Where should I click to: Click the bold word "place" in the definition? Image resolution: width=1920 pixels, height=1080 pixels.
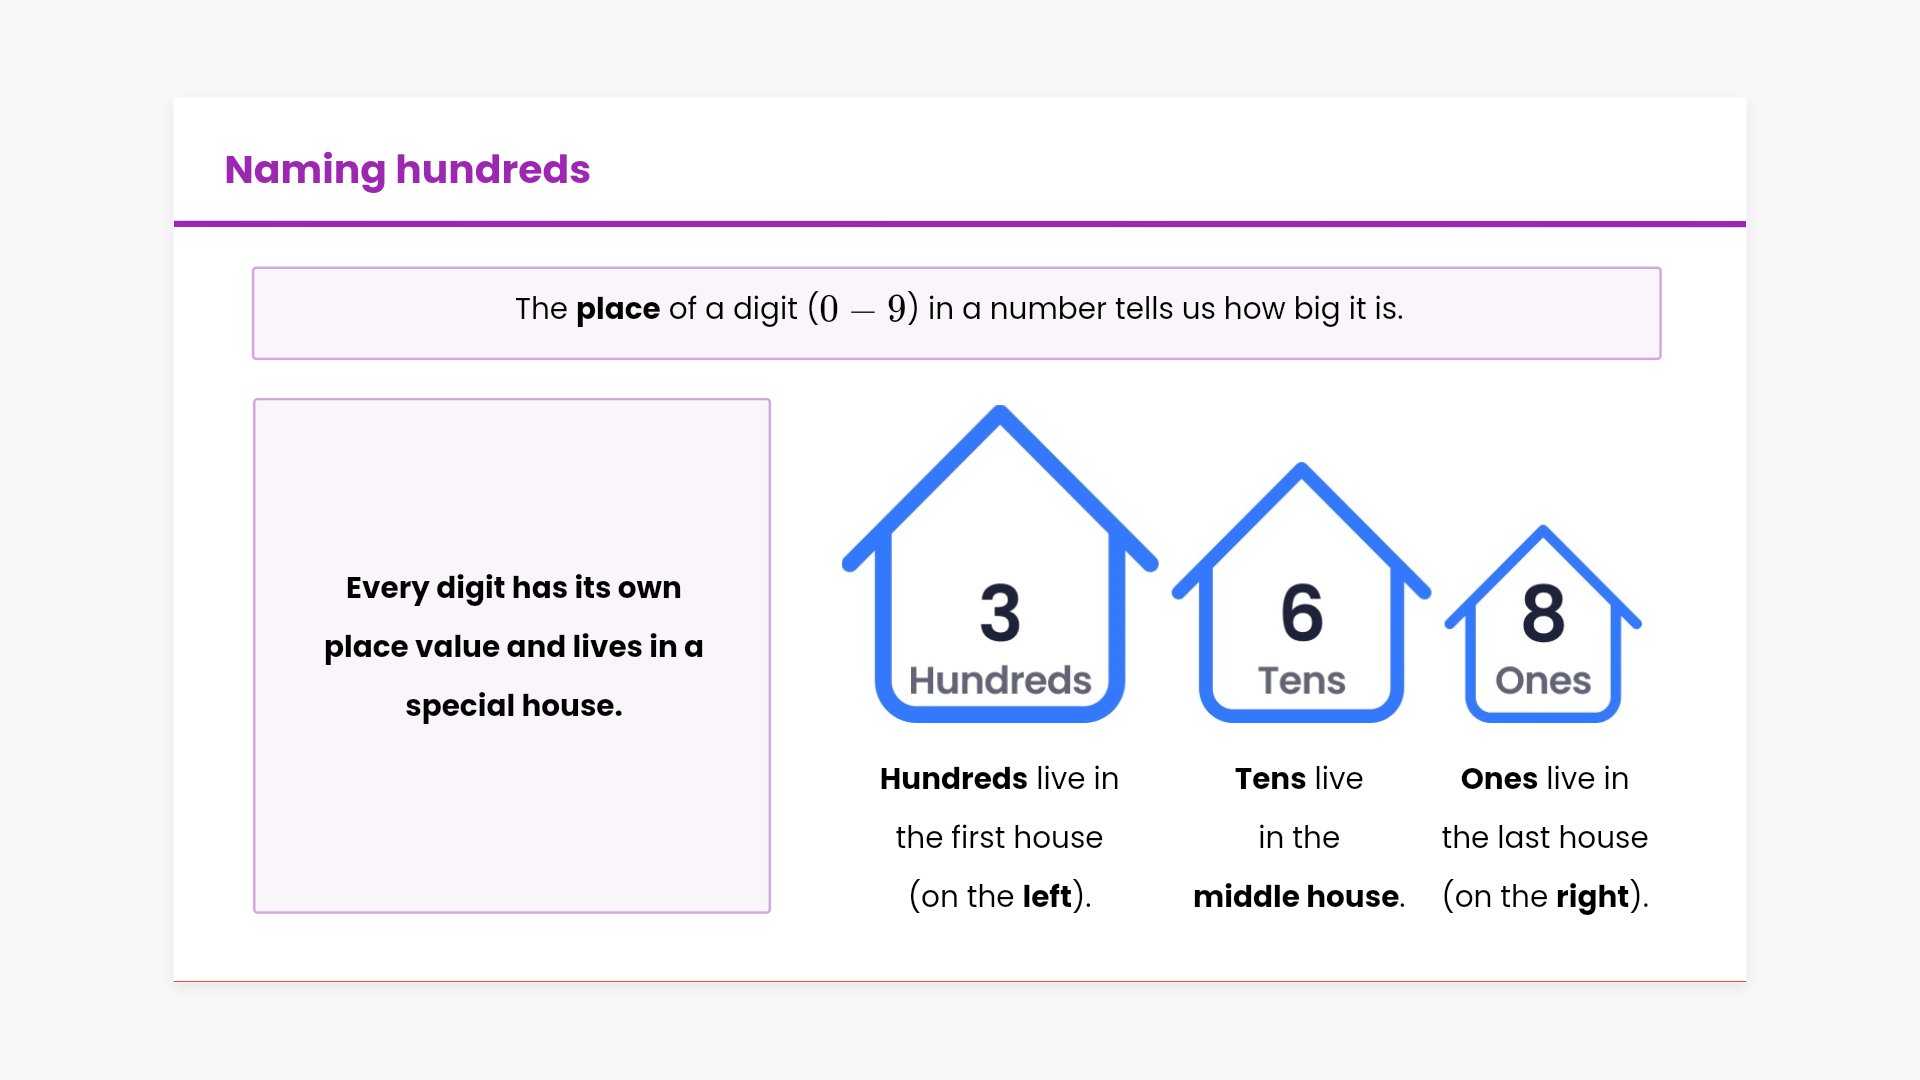pyautogui.click(x=618, y=309)
